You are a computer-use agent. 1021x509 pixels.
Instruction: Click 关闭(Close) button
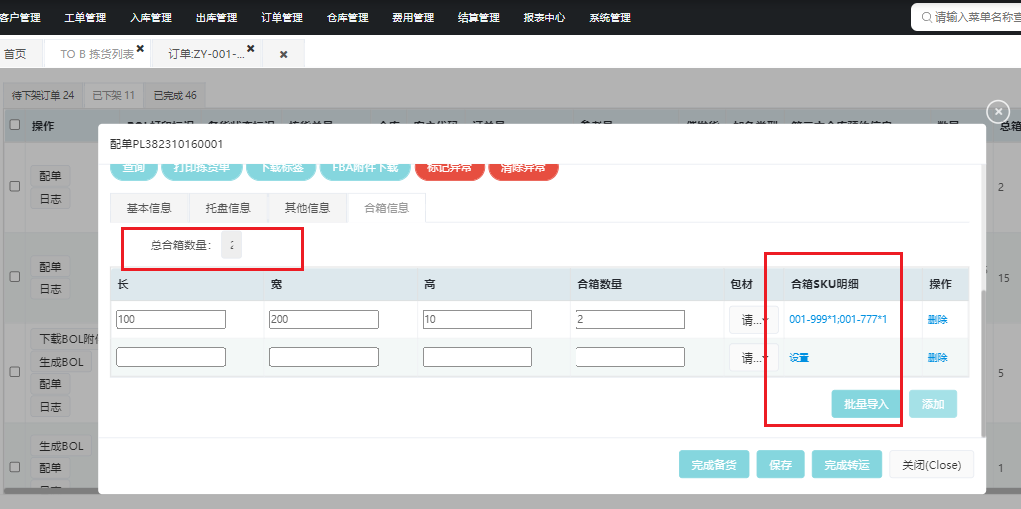coord(932,465)
